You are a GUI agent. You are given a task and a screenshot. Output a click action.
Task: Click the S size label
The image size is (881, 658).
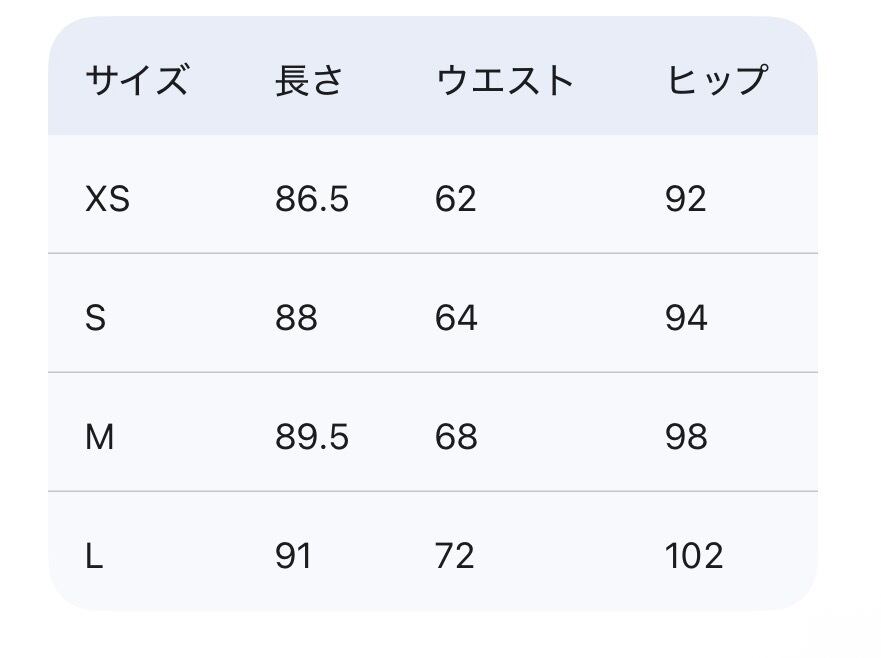click(x=96, y=319)
